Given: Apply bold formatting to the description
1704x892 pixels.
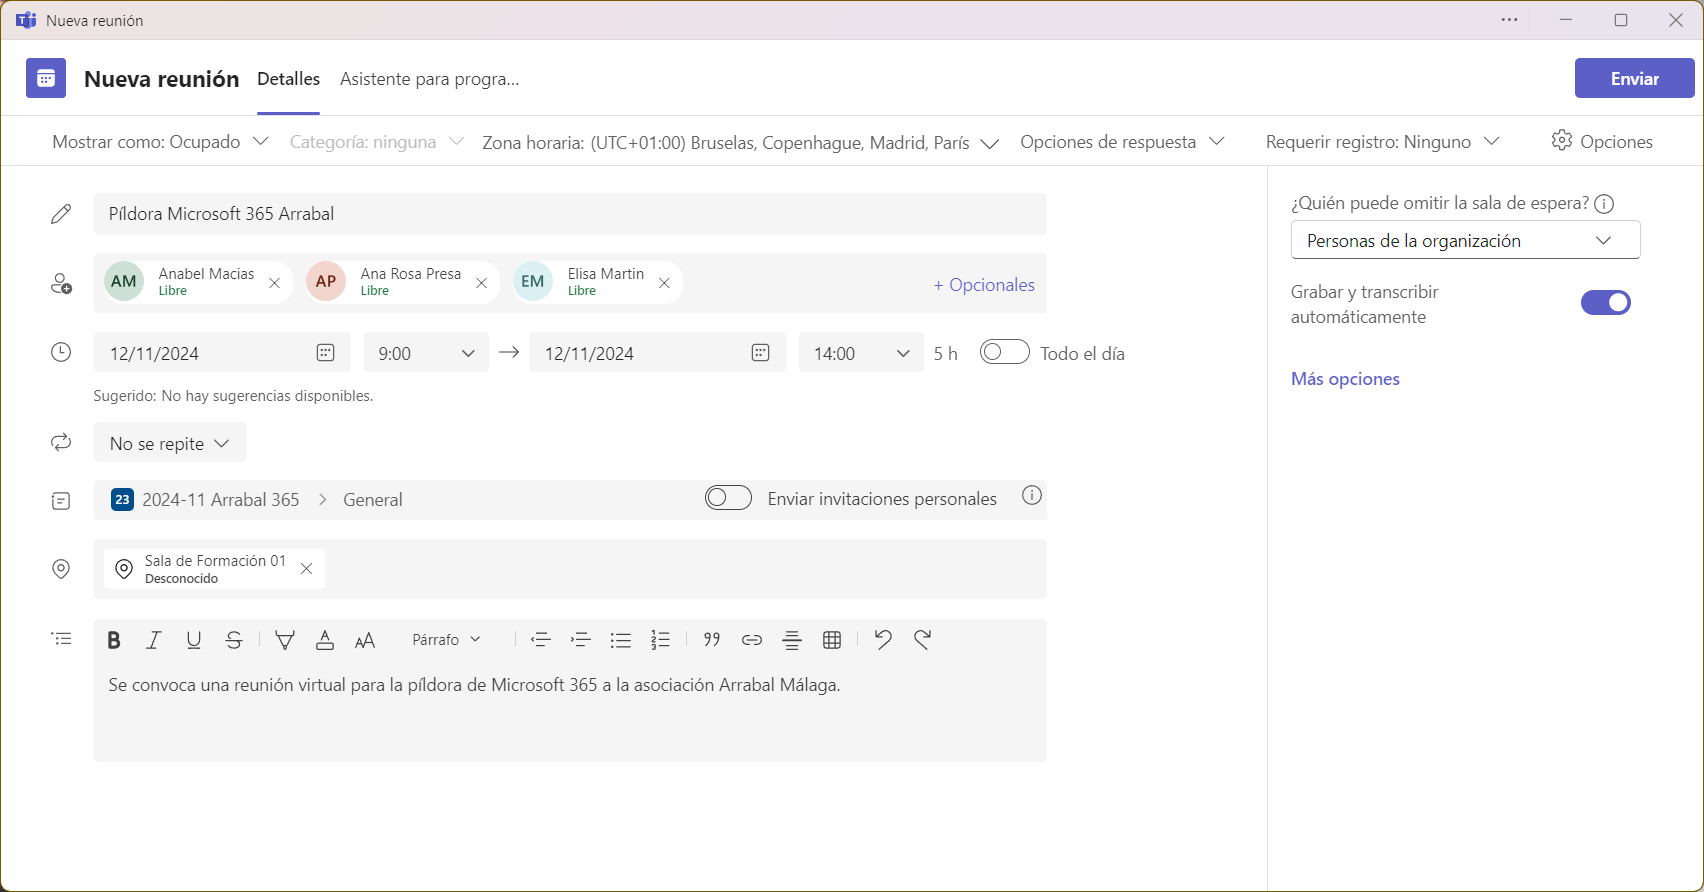Looking at the screenshot, I should [114, 640].
